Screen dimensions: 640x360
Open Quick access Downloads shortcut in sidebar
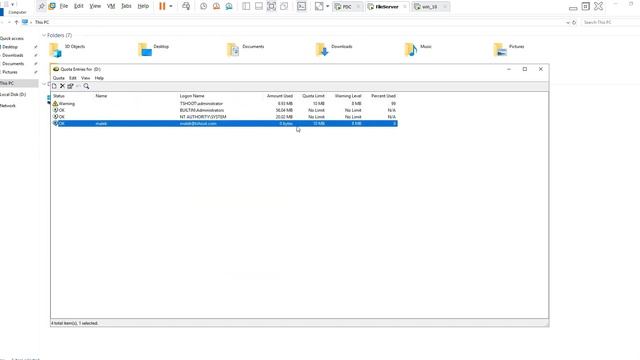(13, 55)
